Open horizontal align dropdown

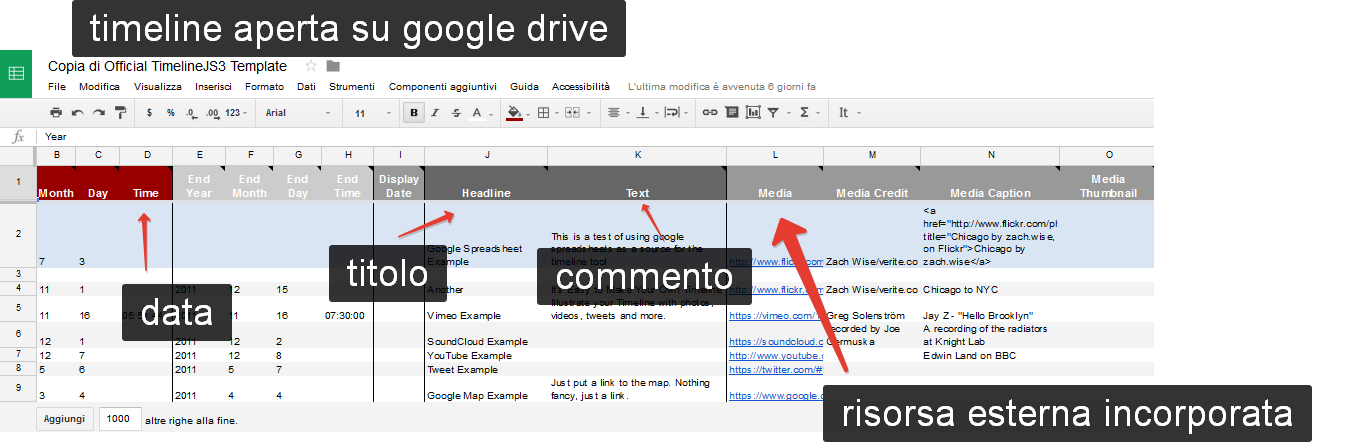[x=618, y=113]
